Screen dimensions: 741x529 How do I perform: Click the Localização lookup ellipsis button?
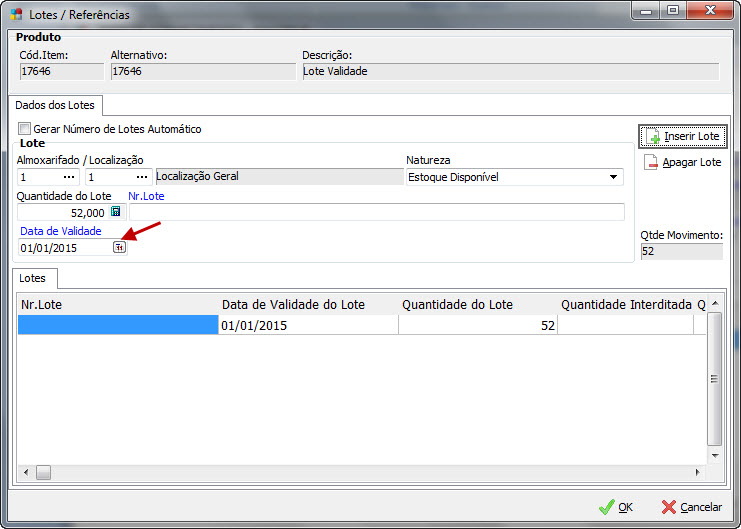click(142, 177)
